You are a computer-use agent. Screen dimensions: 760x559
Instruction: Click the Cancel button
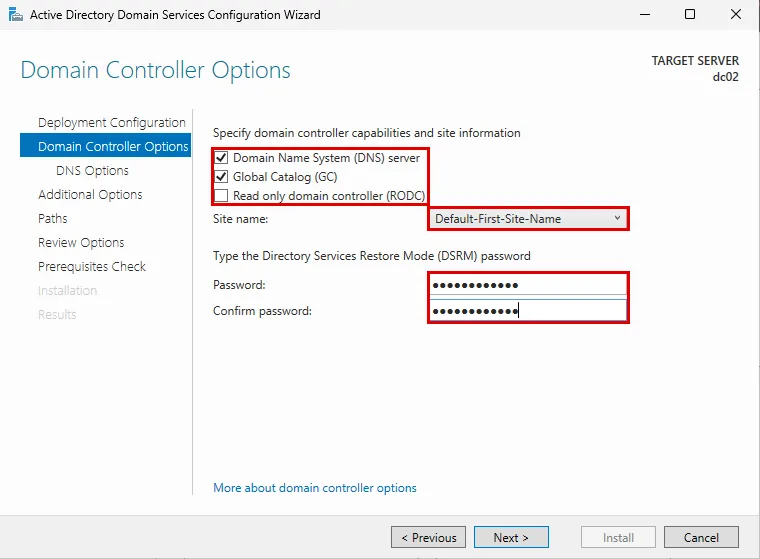701,537
